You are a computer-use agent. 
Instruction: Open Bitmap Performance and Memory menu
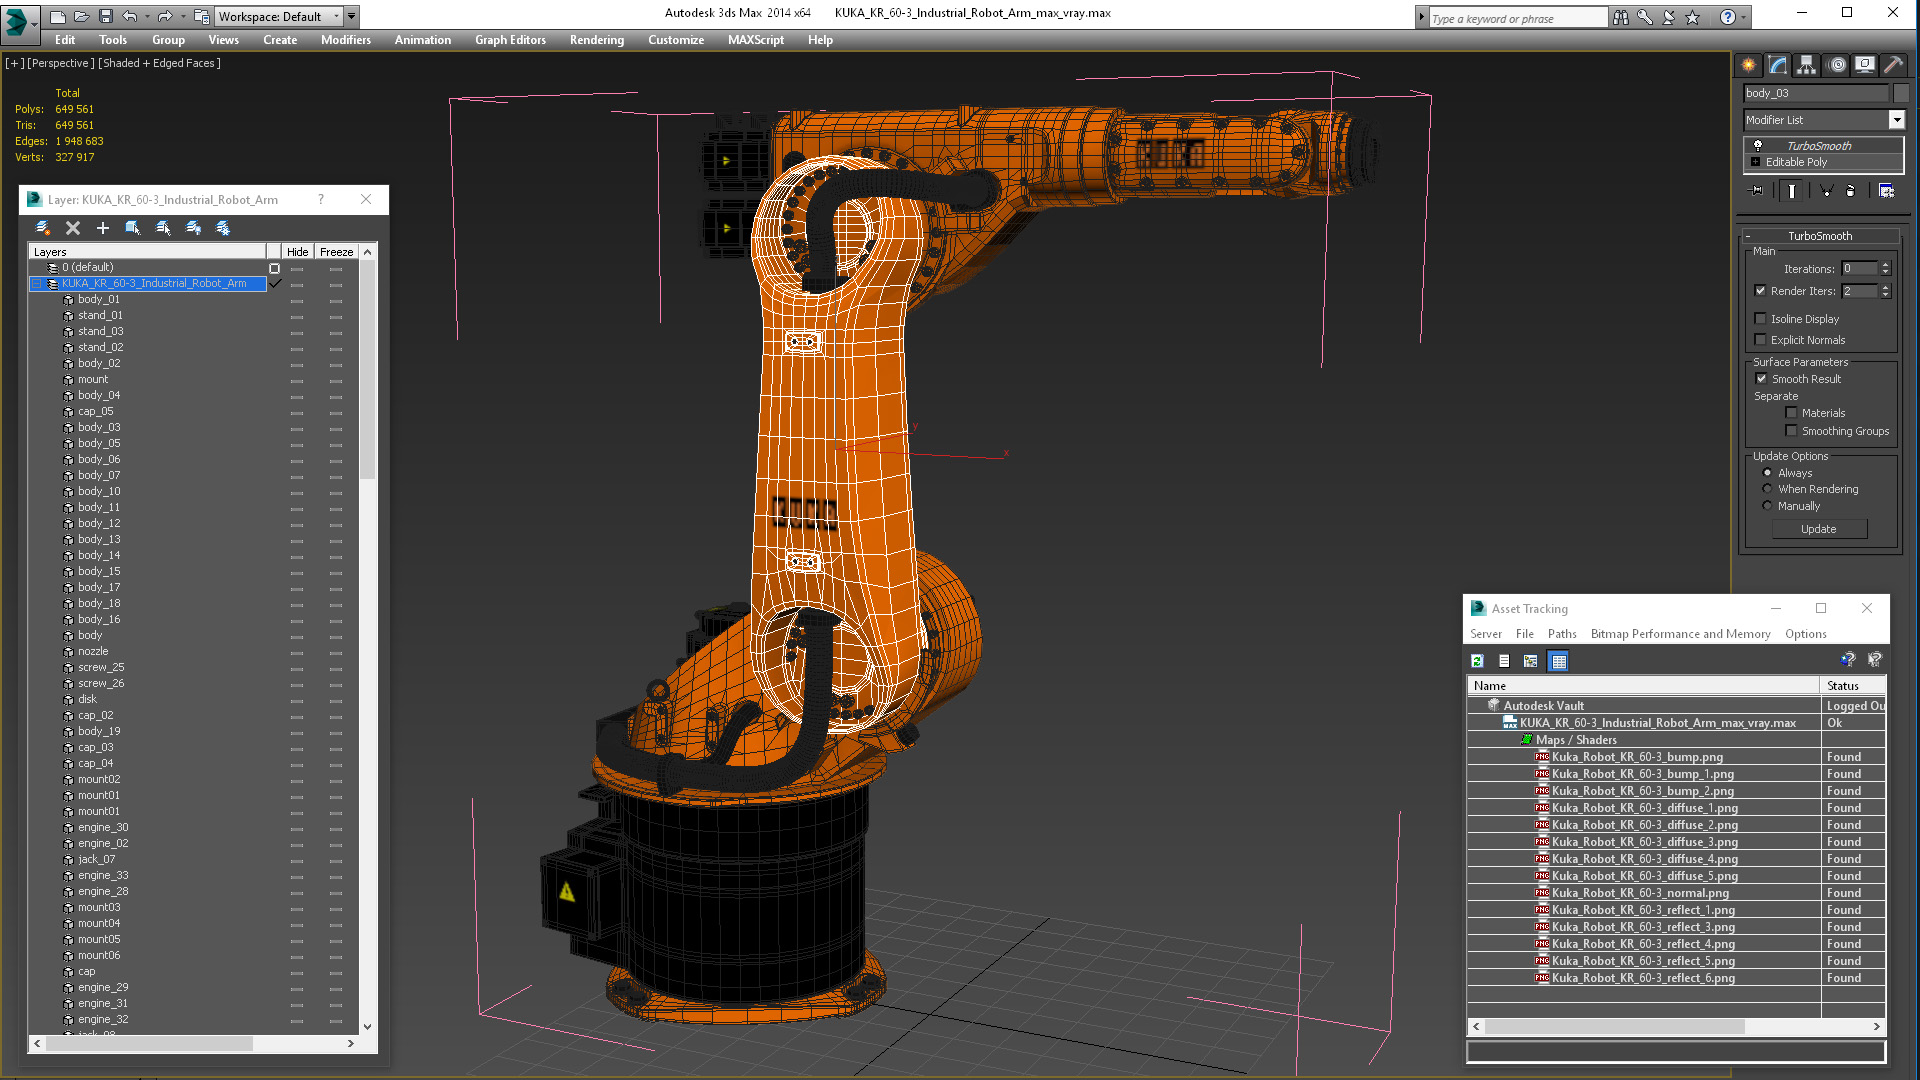1680,634
